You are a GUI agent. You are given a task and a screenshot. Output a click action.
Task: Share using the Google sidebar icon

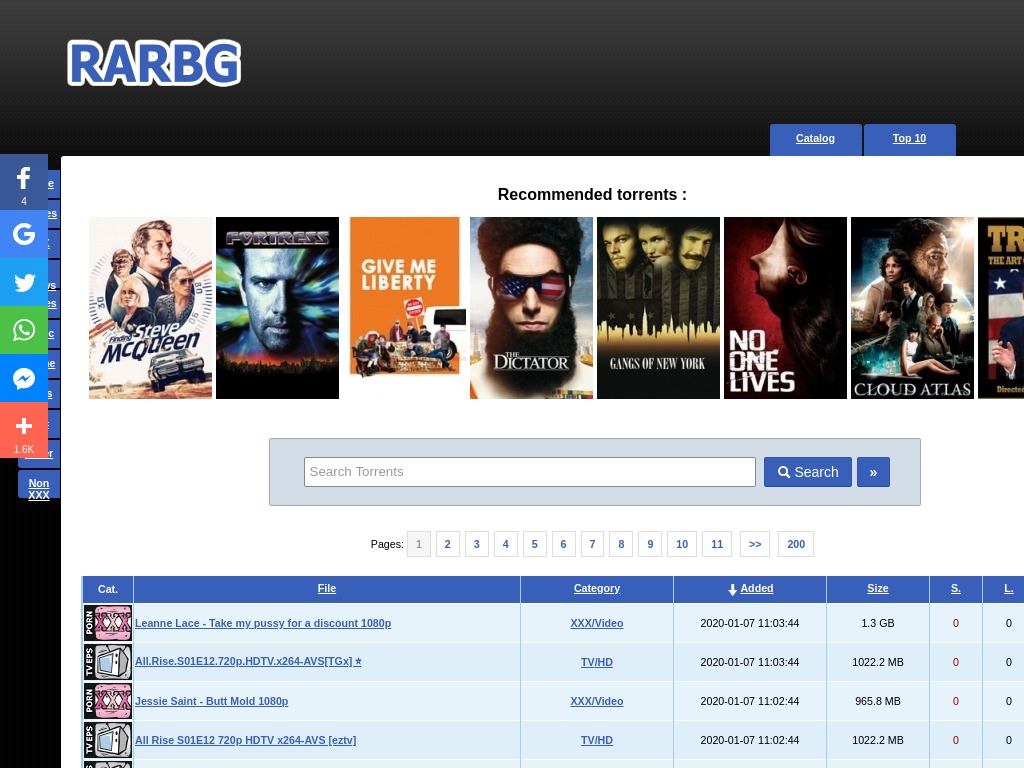point(24,234)
